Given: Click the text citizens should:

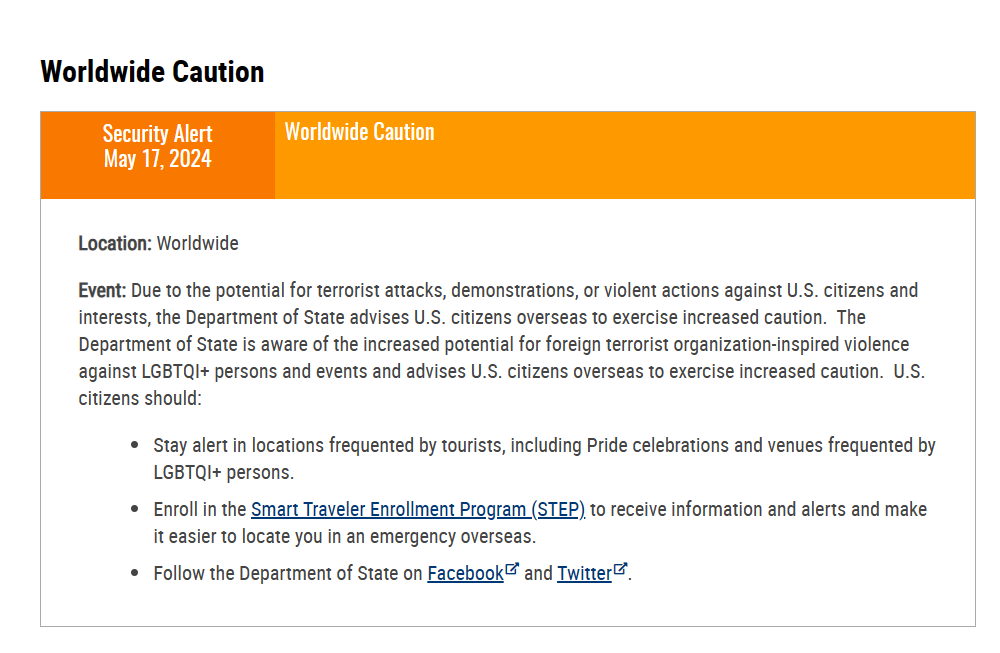Looking at the screenshot, I should (x=140, y=398).
